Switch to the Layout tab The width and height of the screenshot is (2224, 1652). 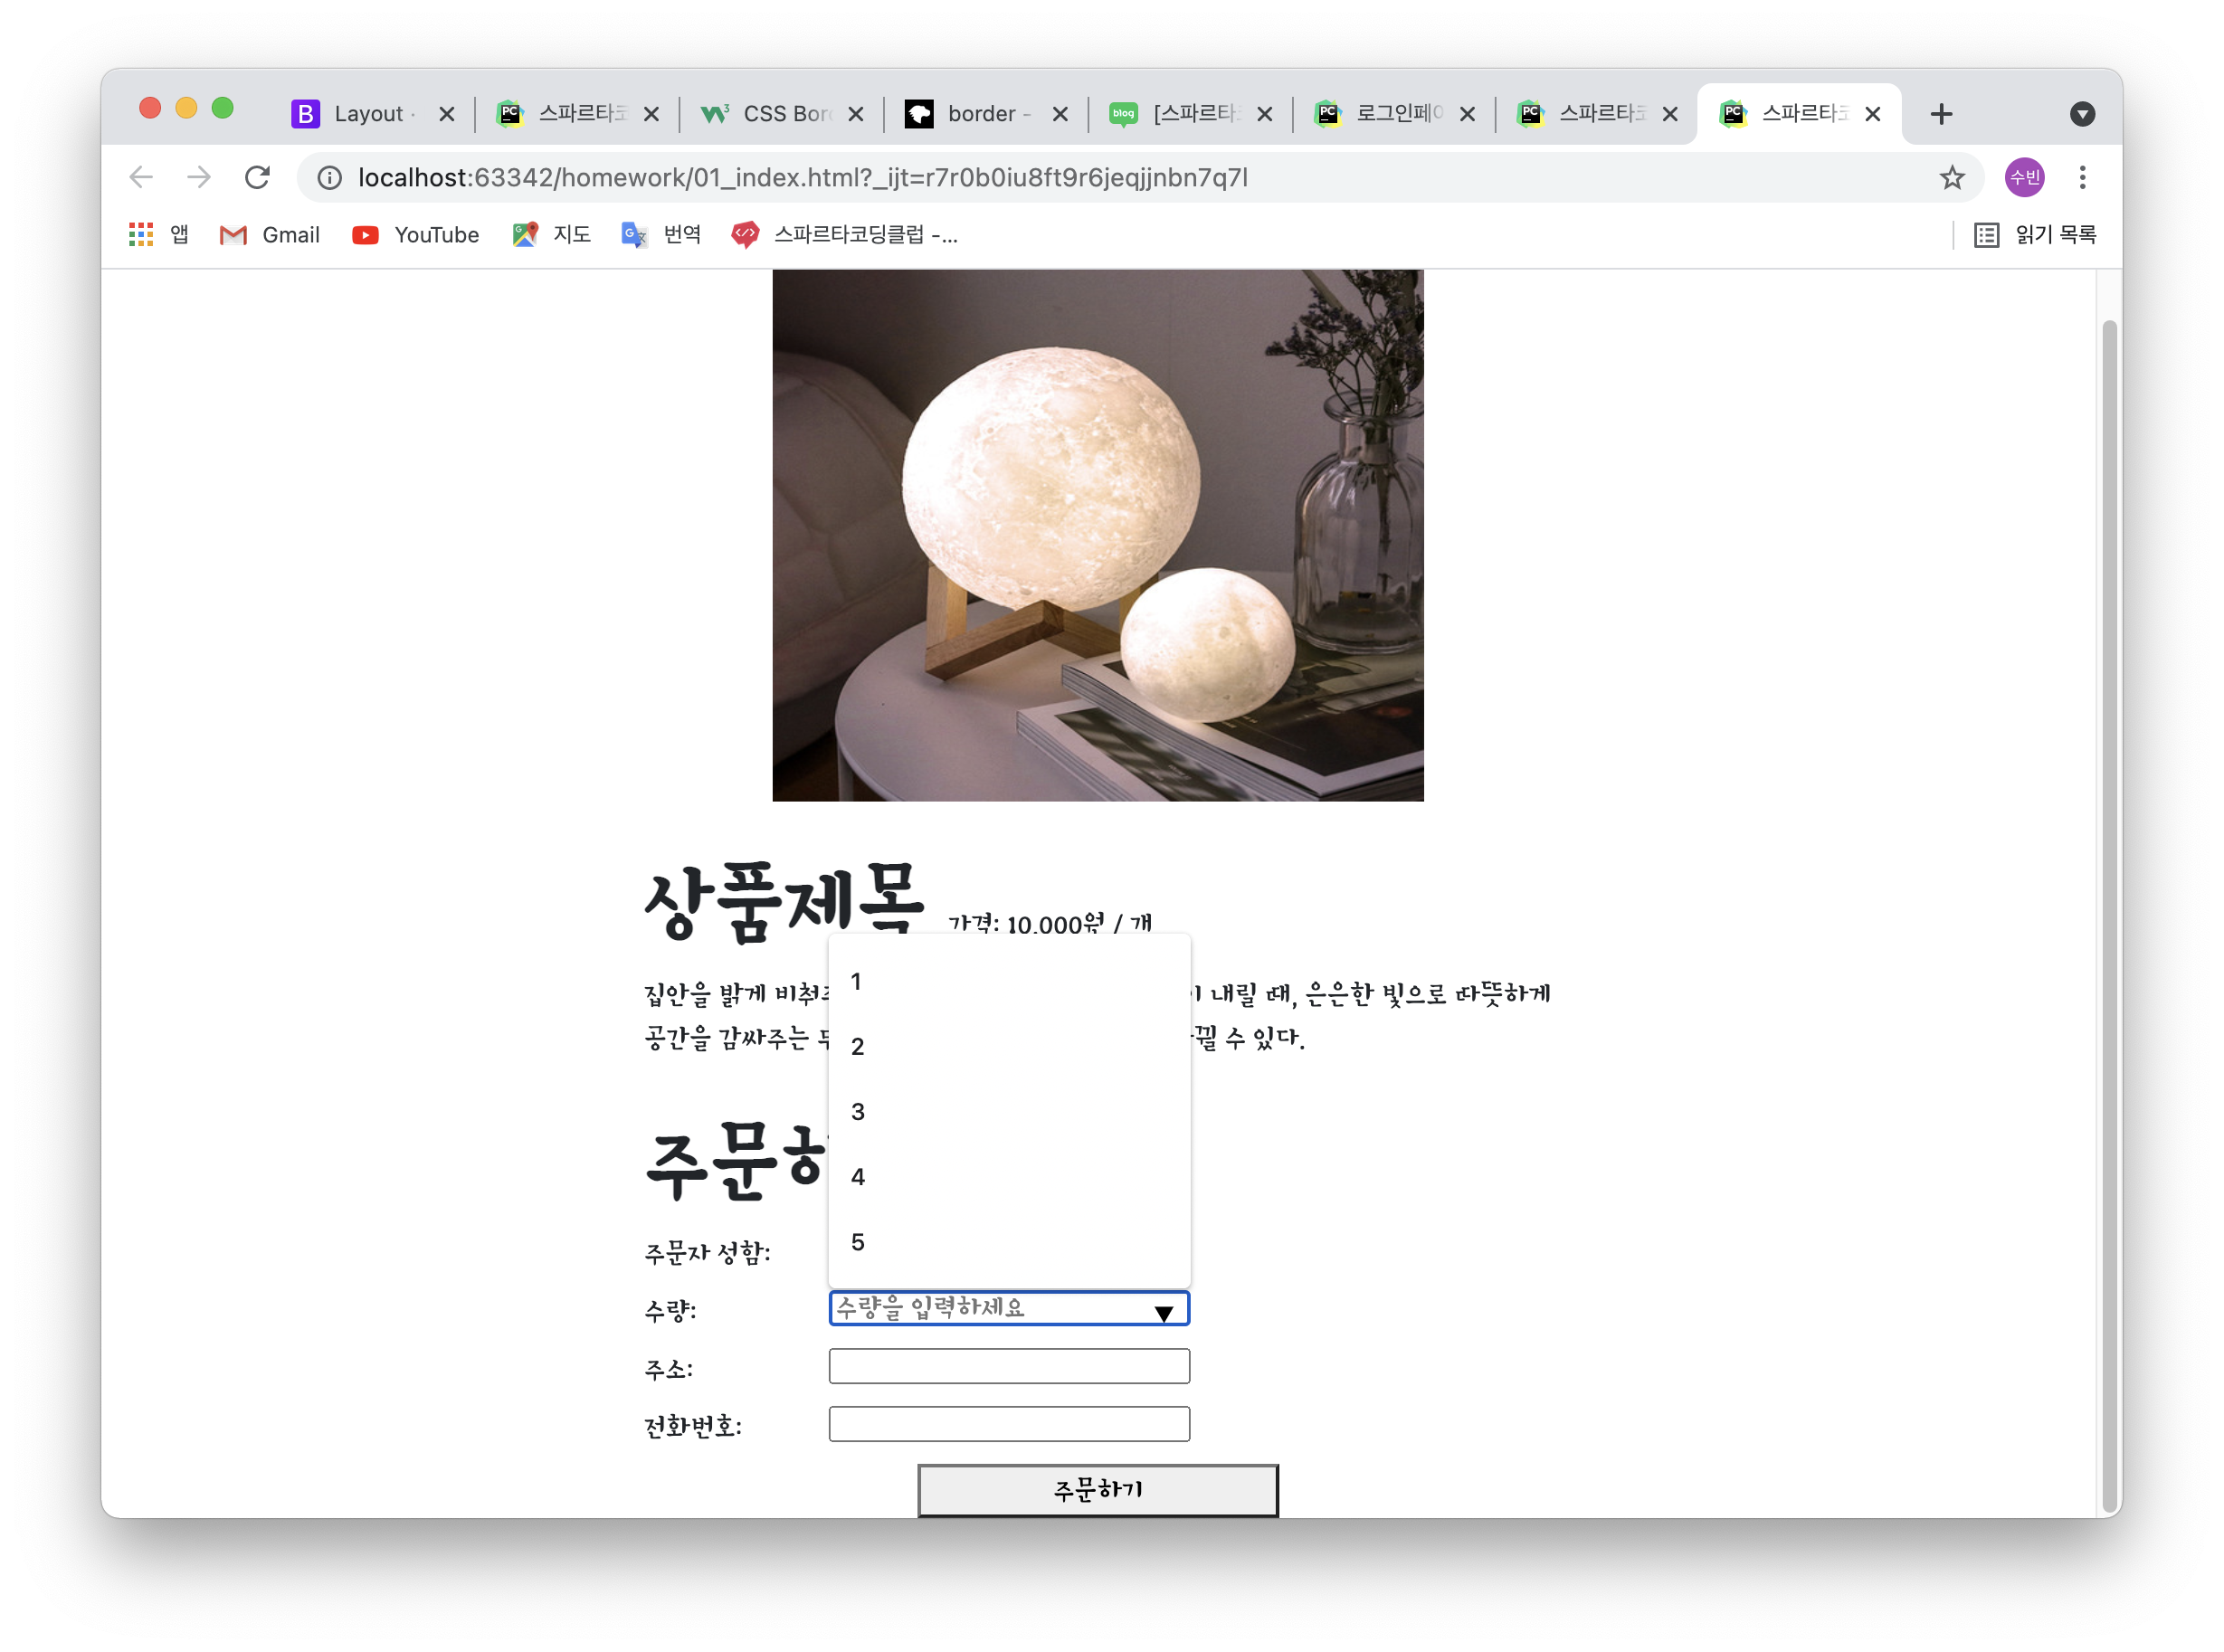point(366,114)
